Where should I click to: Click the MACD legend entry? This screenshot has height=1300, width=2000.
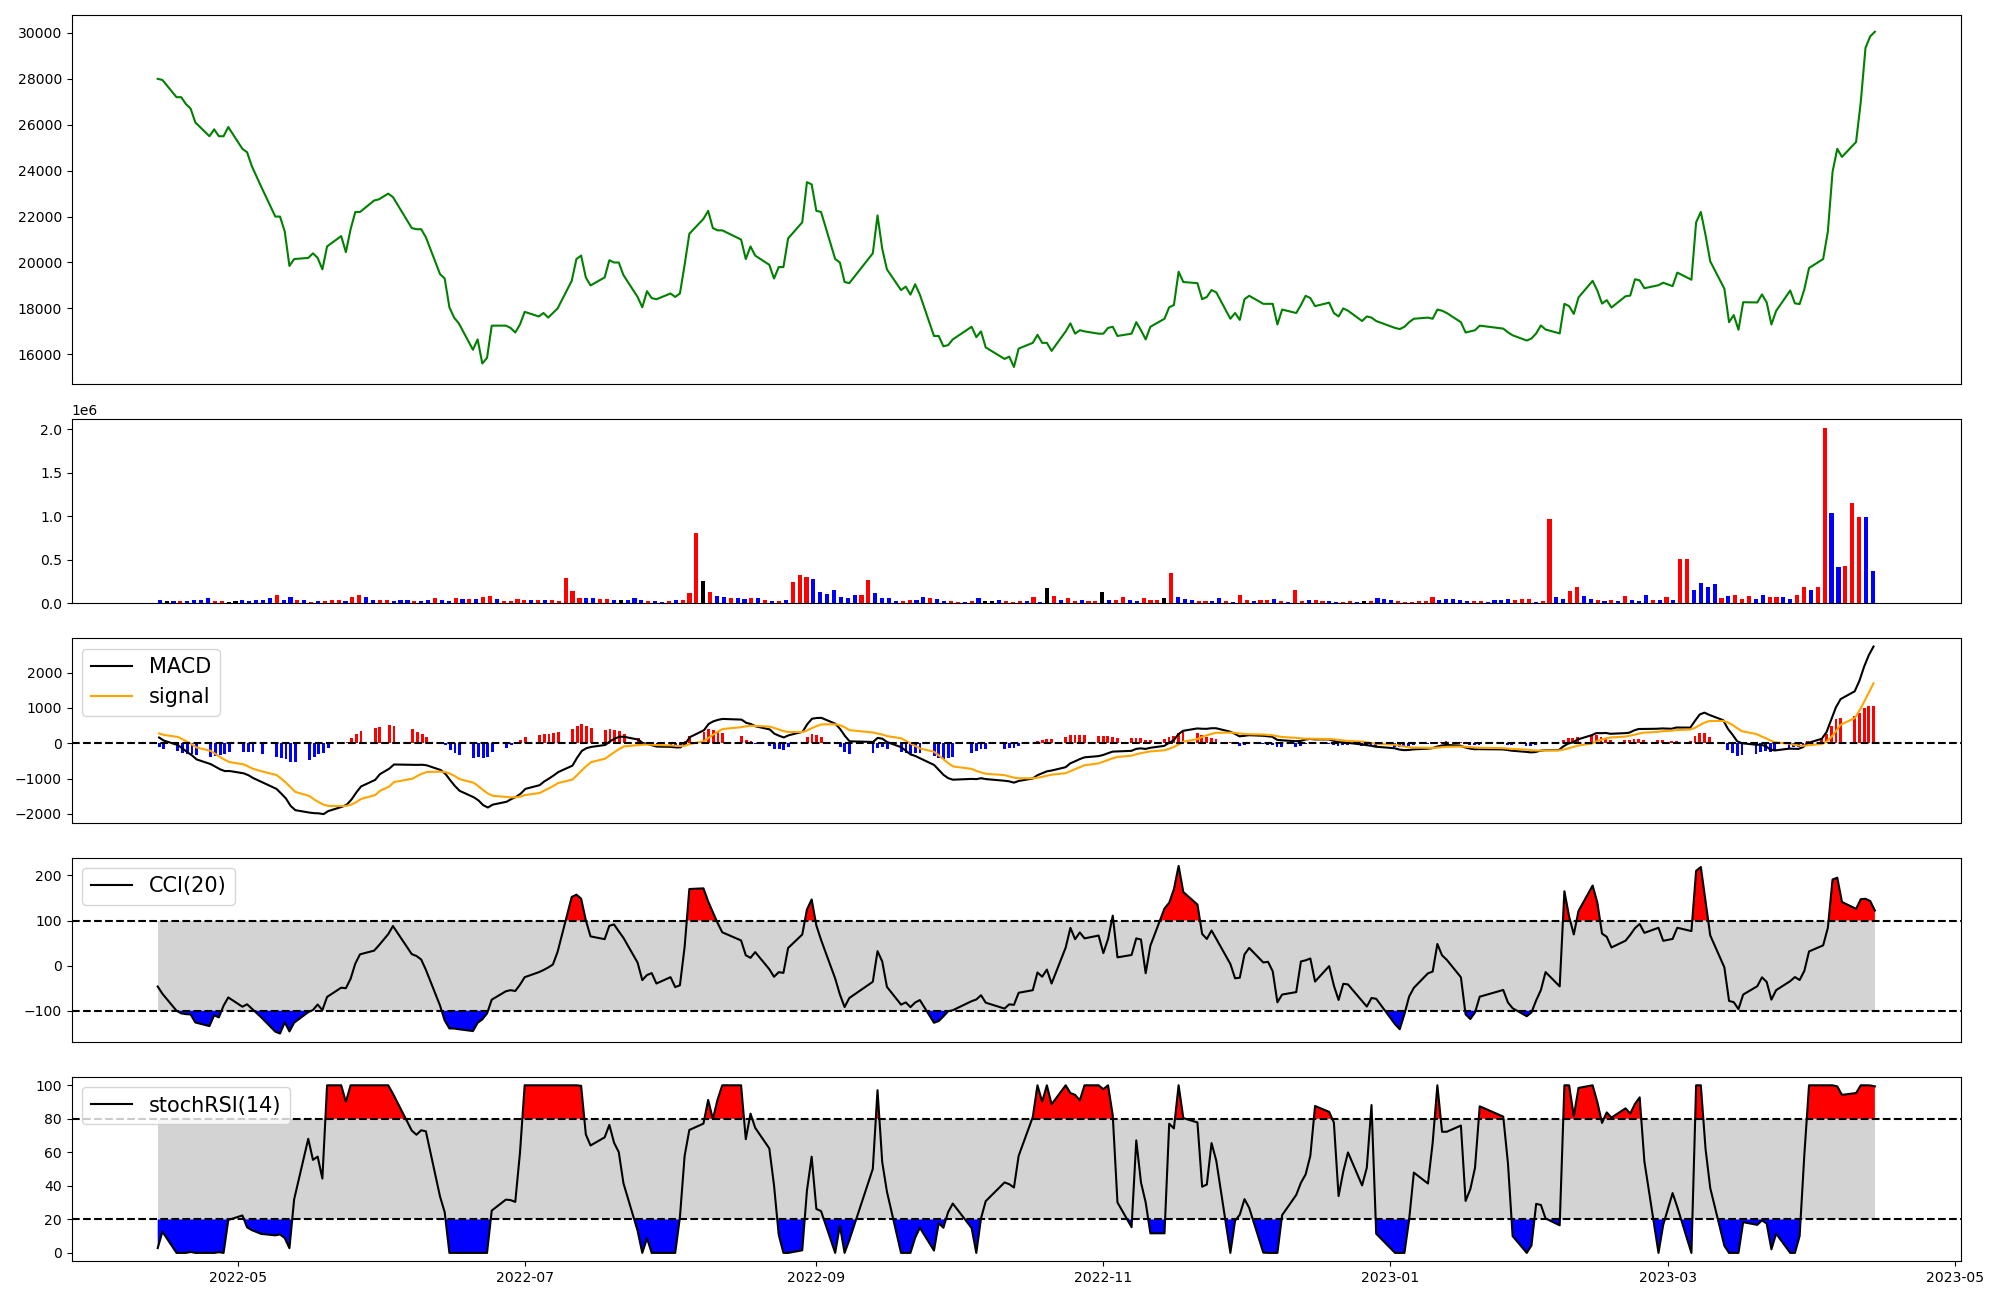coord(179,666)
